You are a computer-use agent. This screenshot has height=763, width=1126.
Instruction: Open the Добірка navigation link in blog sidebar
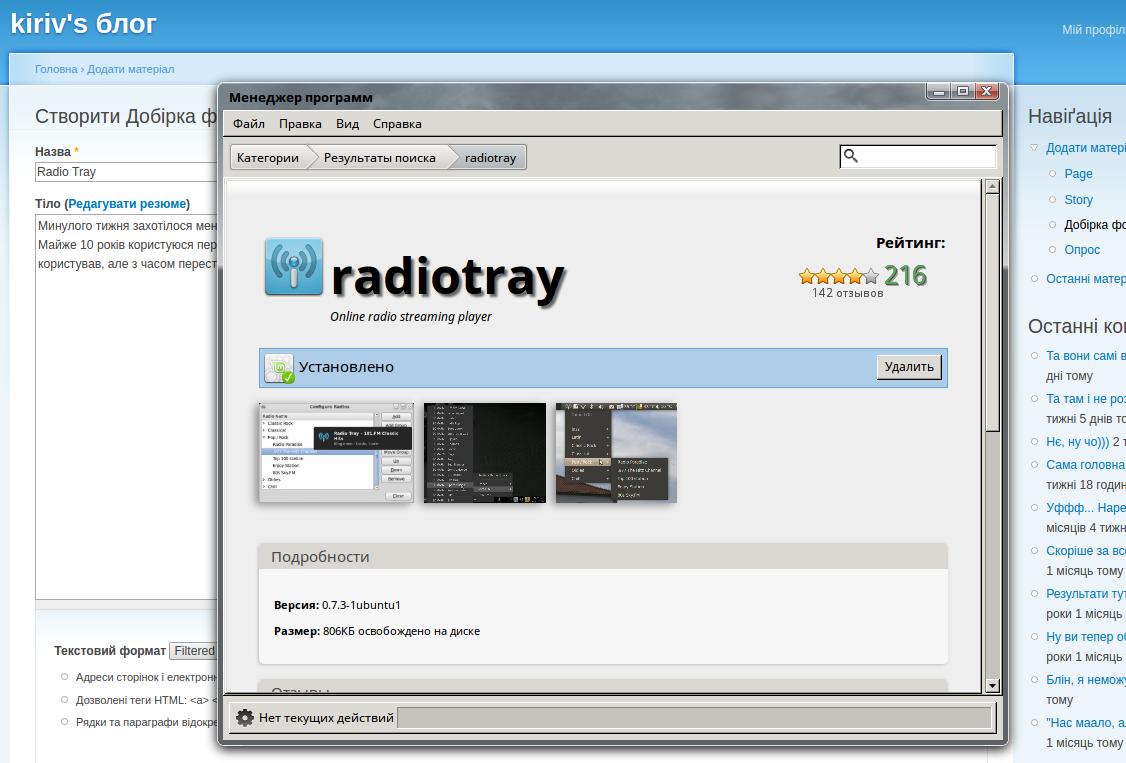(x=1095, y=225)
